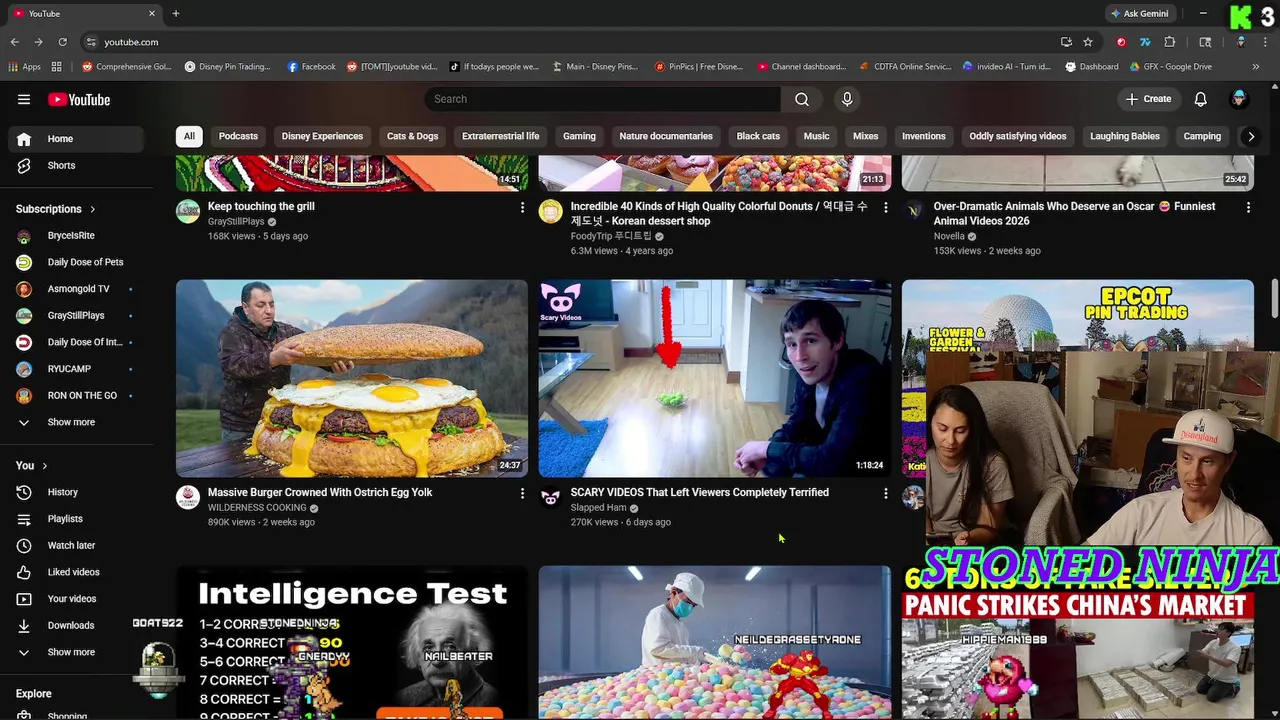The image size is (1280, 720).
Task: Bookmark this page with star icon
Action: coord(1088,42)
